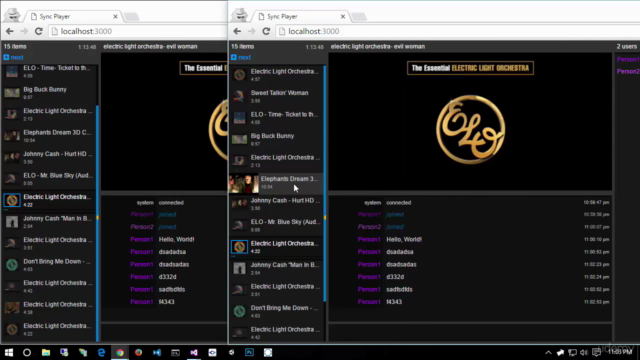Select 'Elephants Dream 3D C...' in left playlist

tap(49, 136)
